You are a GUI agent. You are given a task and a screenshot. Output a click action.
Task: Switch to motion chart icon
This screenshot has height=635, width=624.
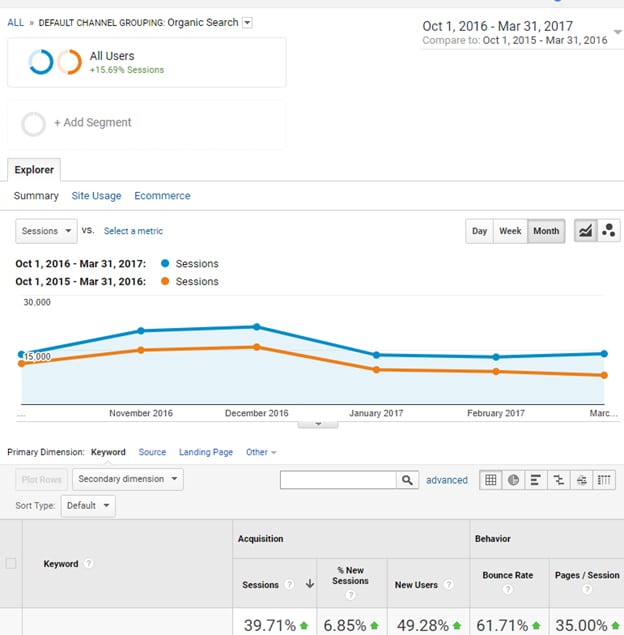(608, 231)
